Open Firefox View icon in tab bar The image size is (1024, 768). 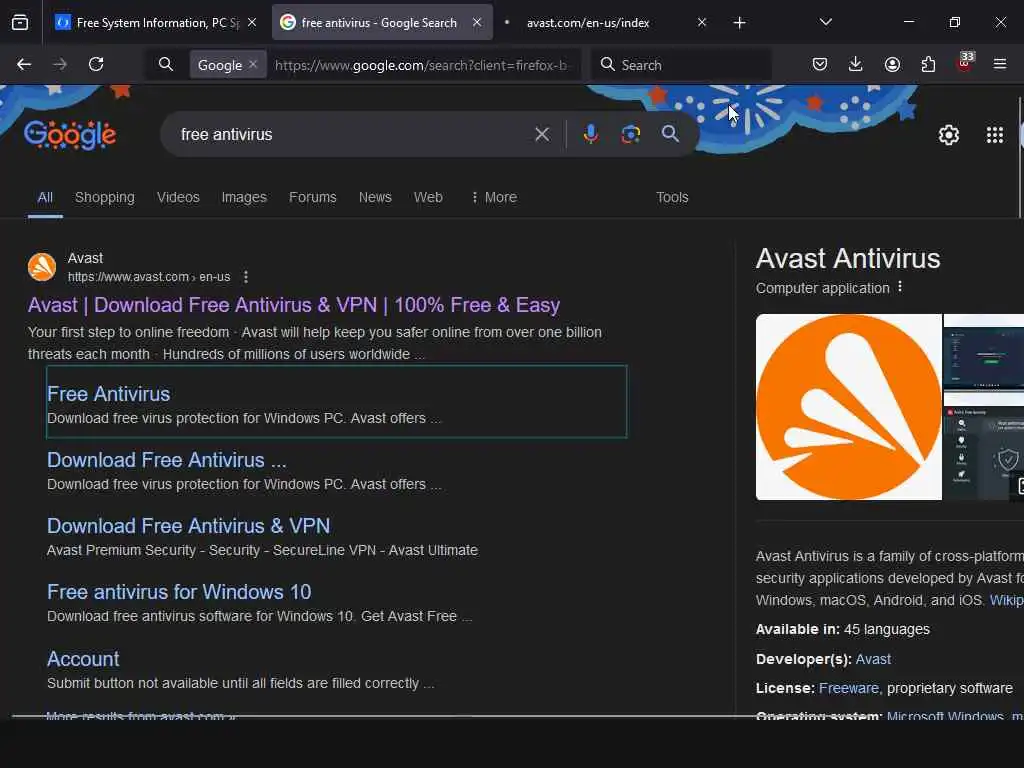point(20,23)
